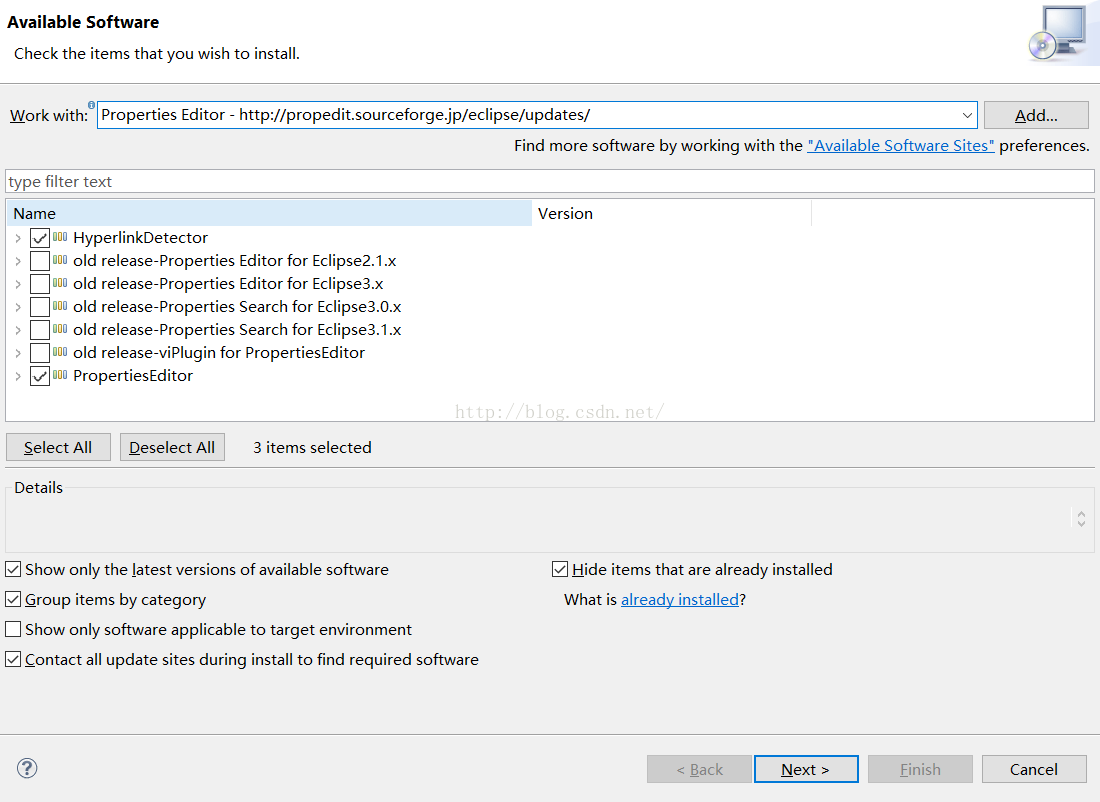
Task: Expand the PropertiesEditor tree node
Action: pos(18,377)
